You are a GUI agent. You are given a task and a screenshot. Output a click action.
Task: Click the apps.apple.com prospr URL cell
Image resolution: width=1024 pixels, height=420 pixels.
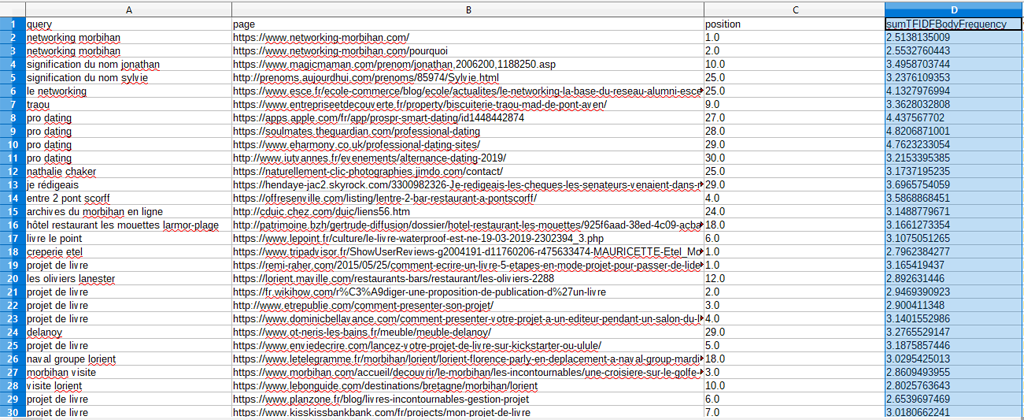pos(468,118)
